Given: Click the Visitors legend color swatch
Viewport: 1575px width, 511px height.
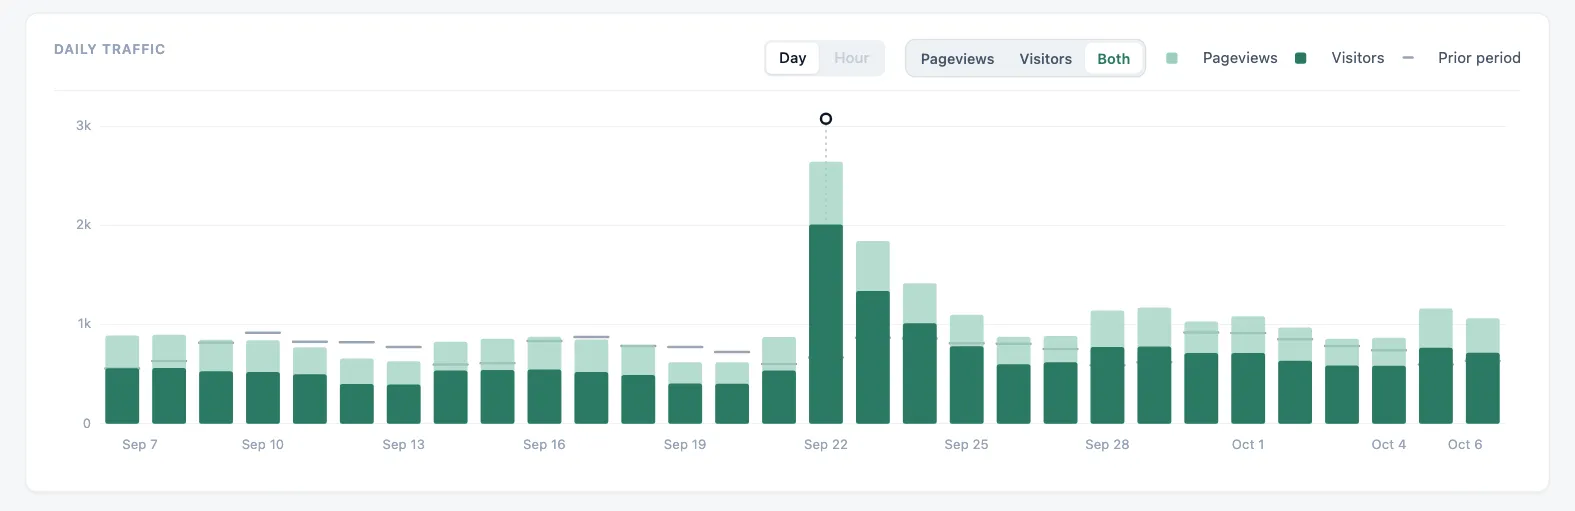Looking at the screenshot, I should click(x=1300, y=58).
